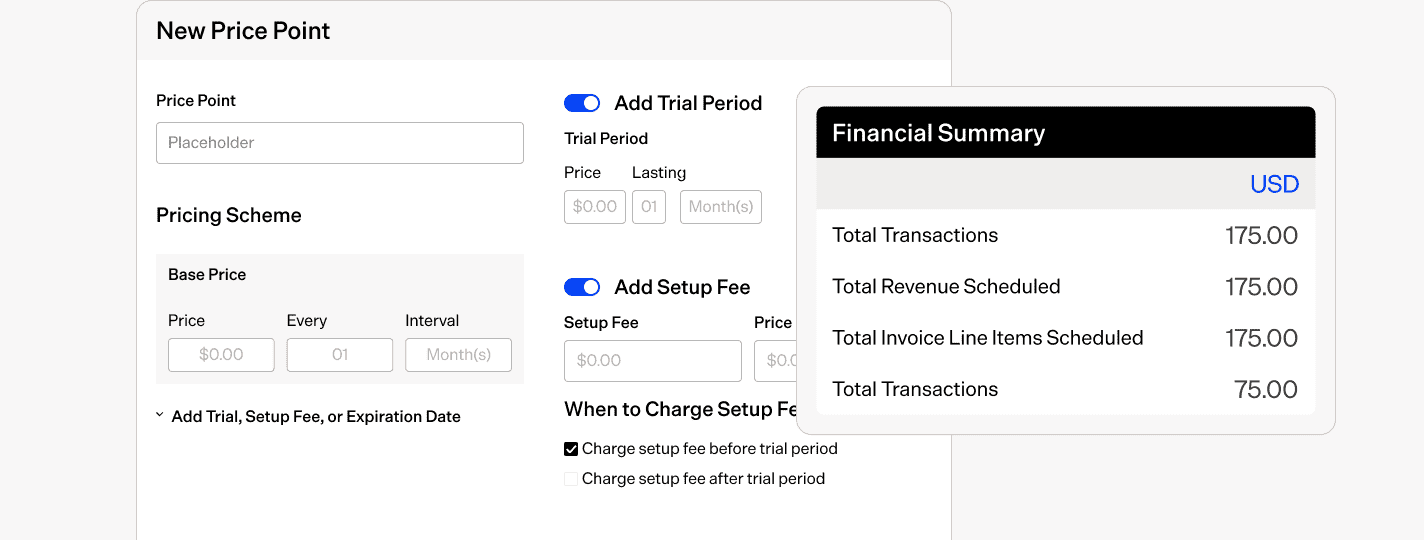Viewport: 1424px width, 540px height.
Task: Click the When to Charge Setup Fee heading
Action: tap(682, 409)
